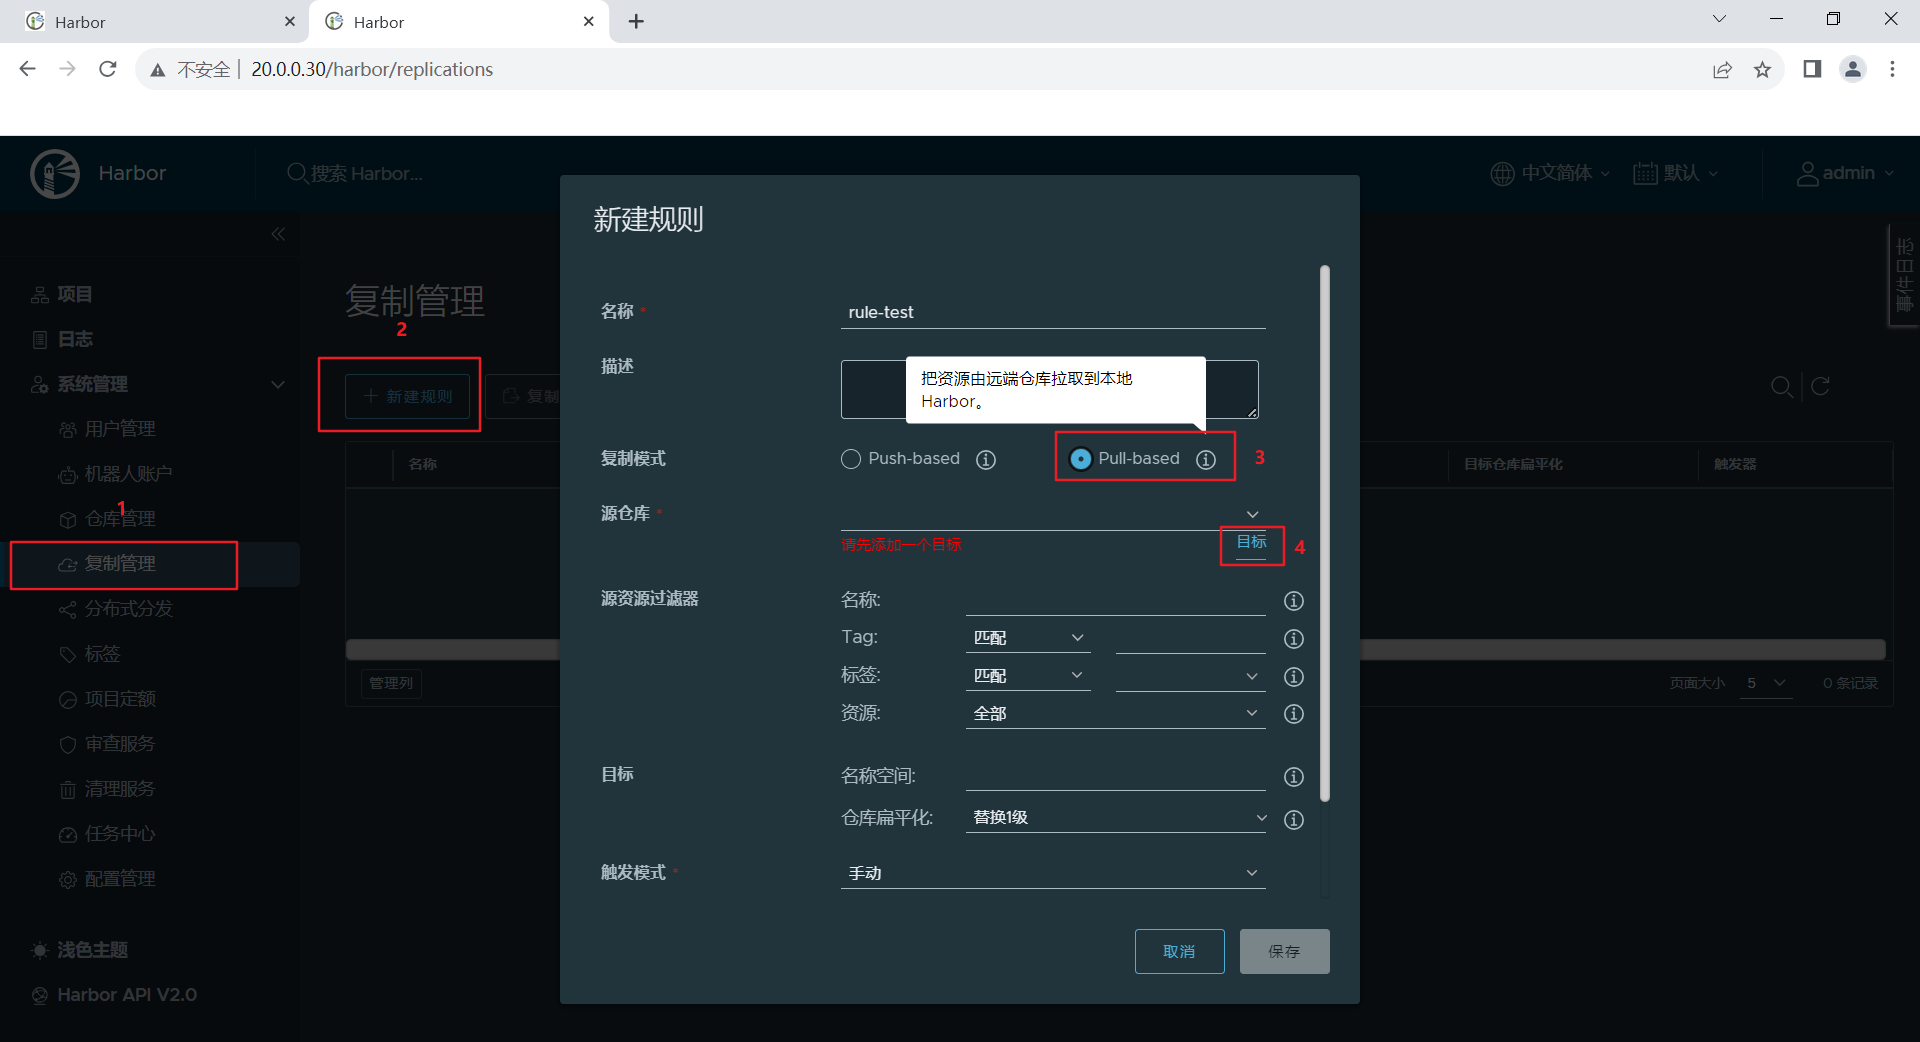The width and height of the screenshot is (1920, 1042).
Task: Show info for 标签 filter row
Action: (x=1294, y=677)
